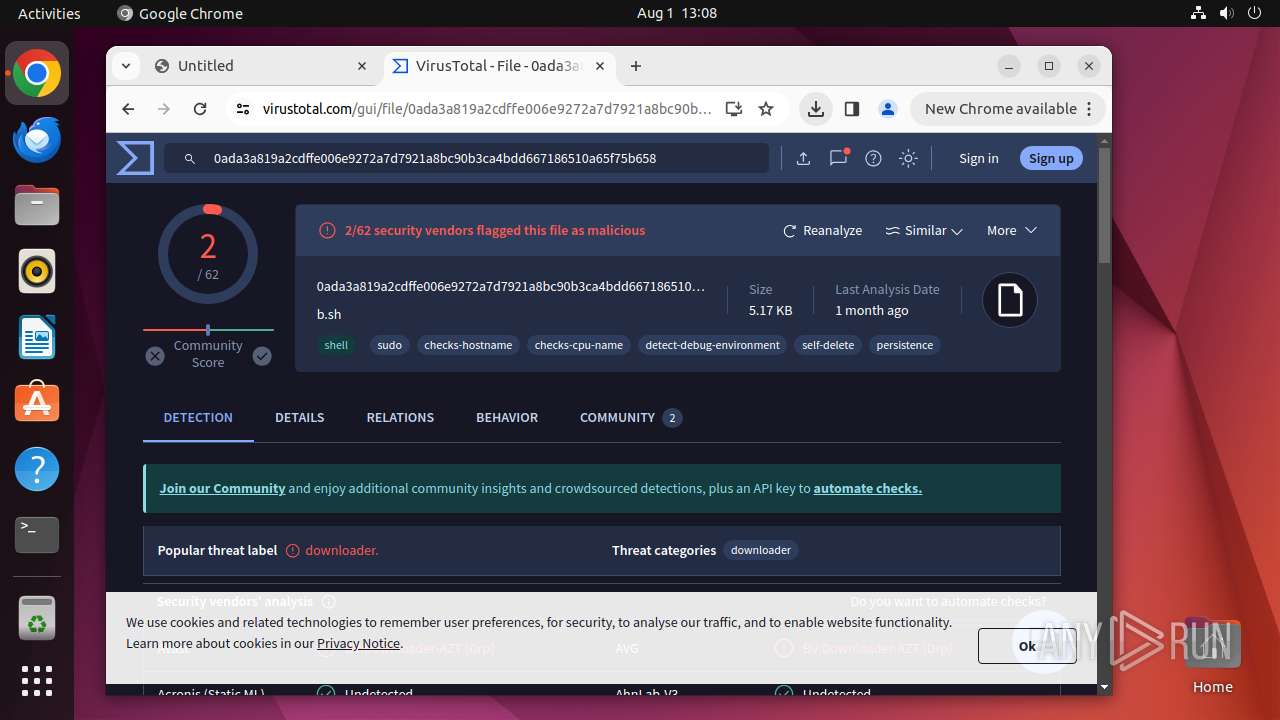Show Applications grid
The image size is (1280, 720).
coord(37,681)
